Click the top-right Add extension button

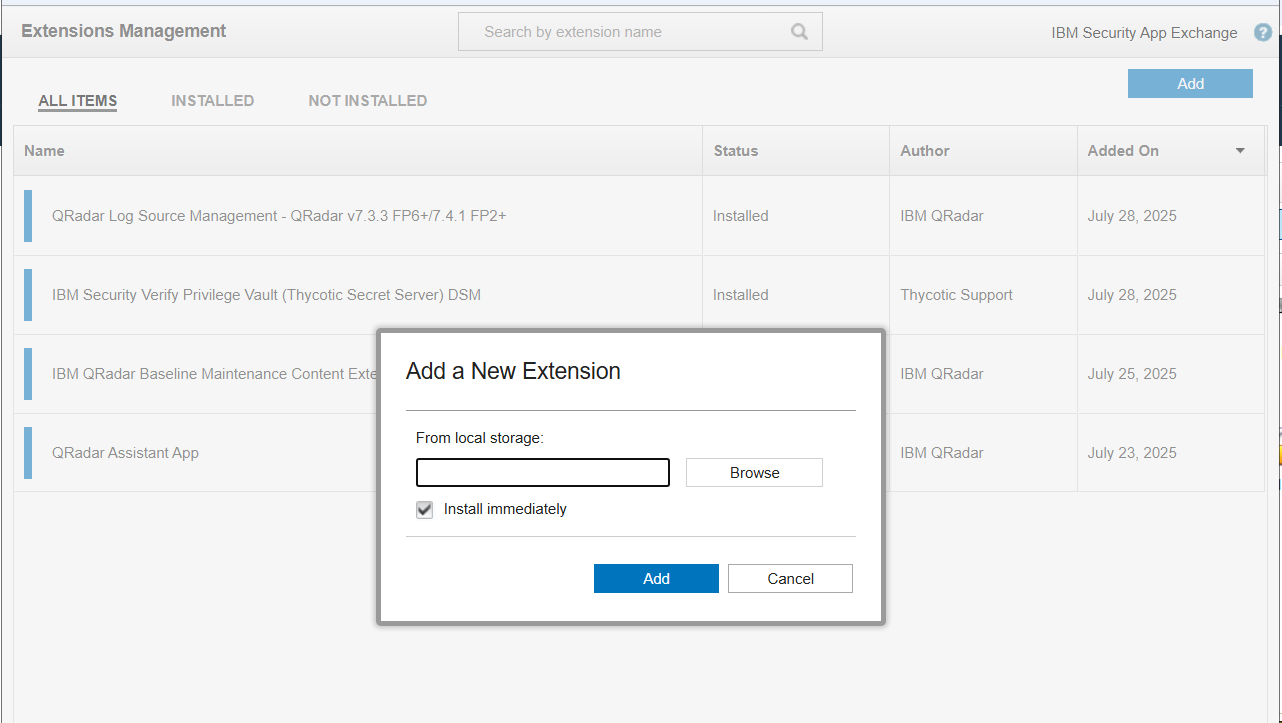pyautogui.click(x=1190, y=84)
